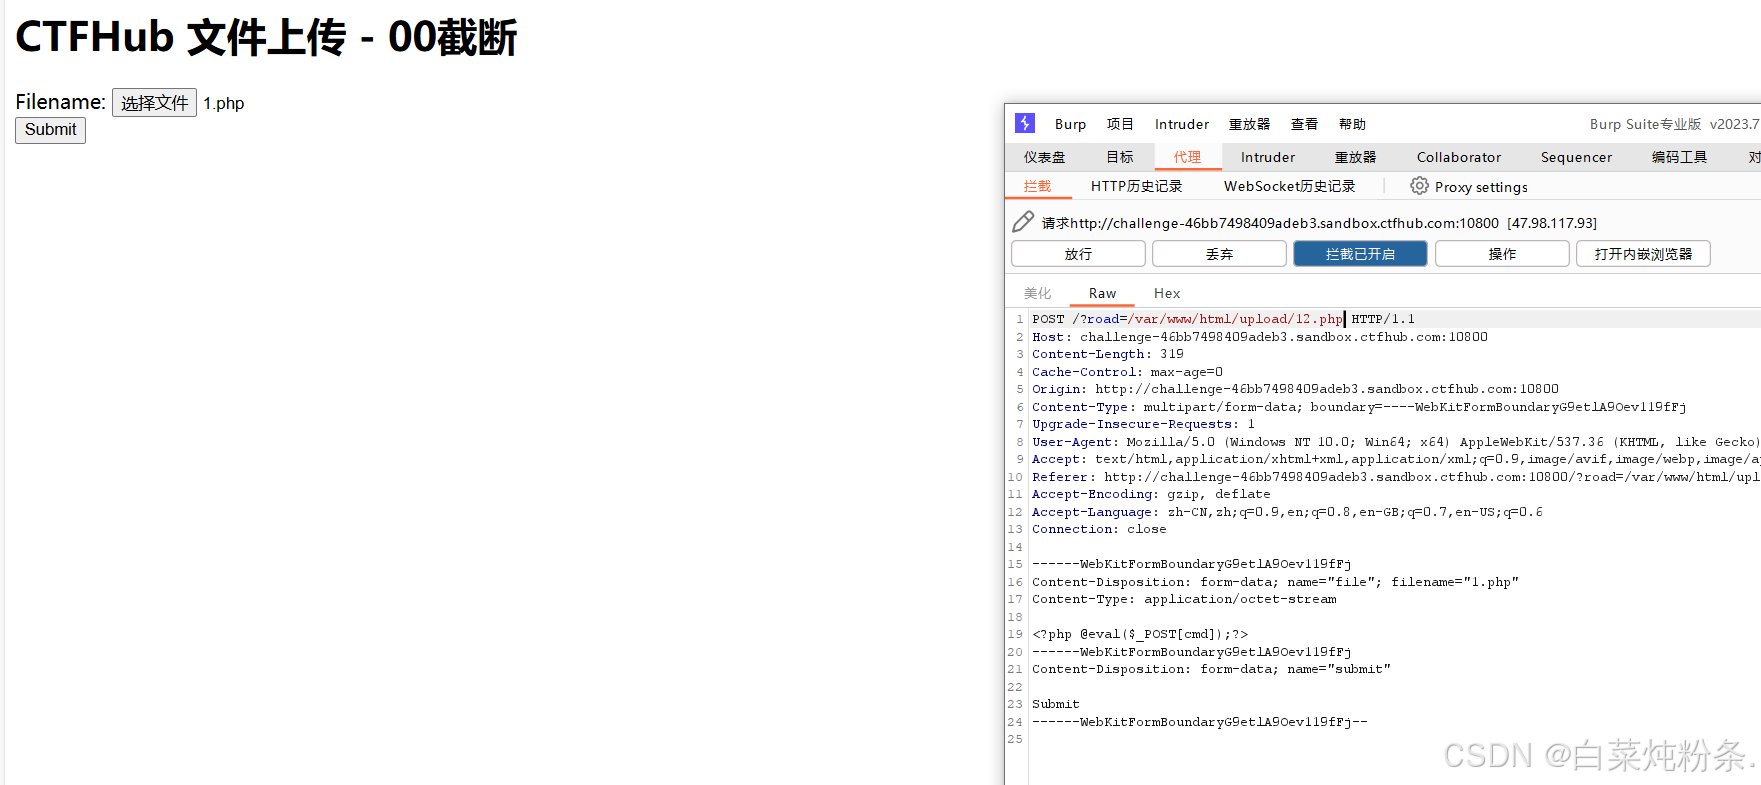The image size is (1761, 785).
Task: Select the Raw view tab
Action: [x=1102, y=293]
